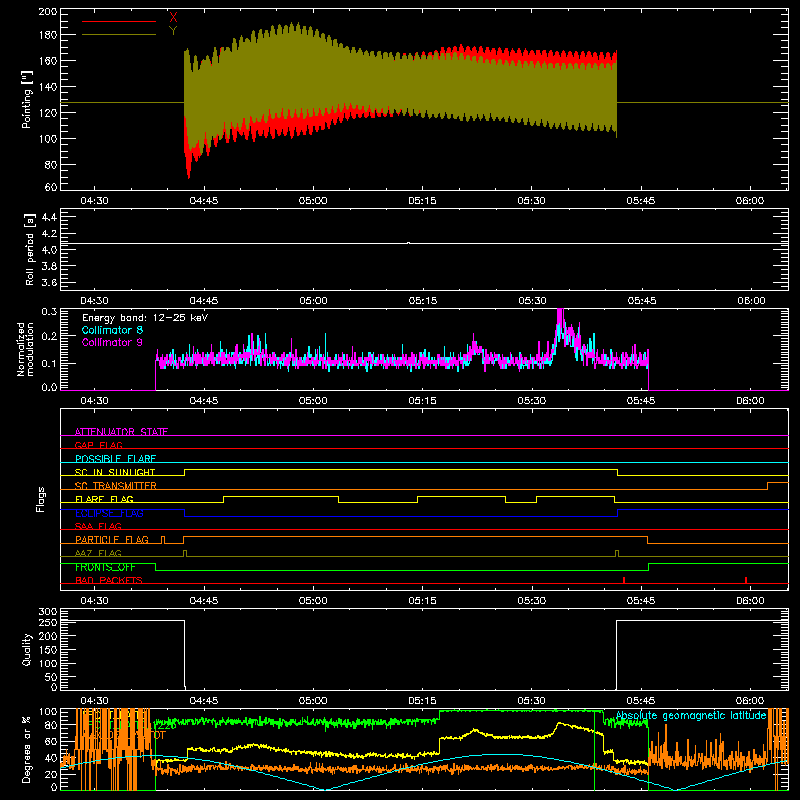Click the olive Y legend line sample
Screen dimensions: 800x800
click(119, 34)
